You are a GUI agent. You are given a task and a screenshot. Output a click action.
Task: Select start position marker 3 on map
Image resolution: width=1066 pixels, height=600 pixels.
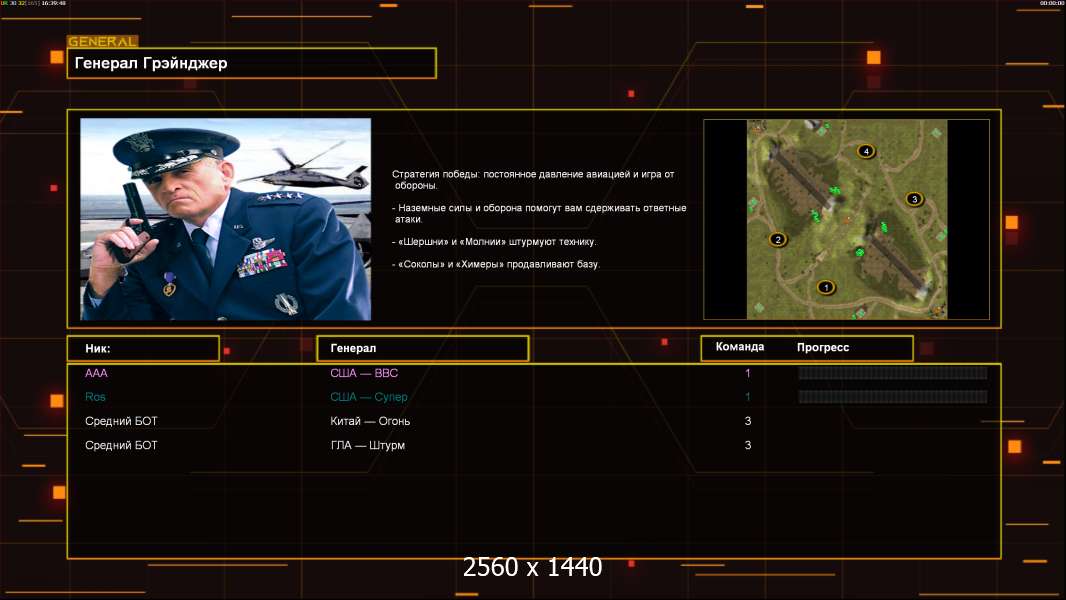(913, 199)
